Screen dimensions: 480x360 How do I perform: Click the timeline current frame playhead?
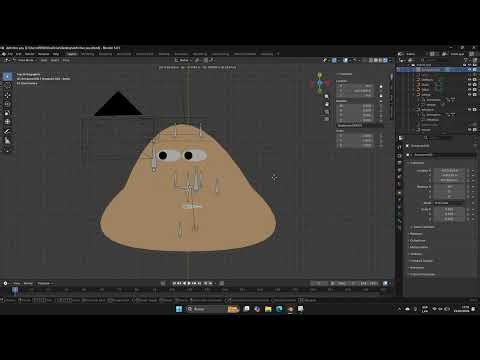pos(15,290)
